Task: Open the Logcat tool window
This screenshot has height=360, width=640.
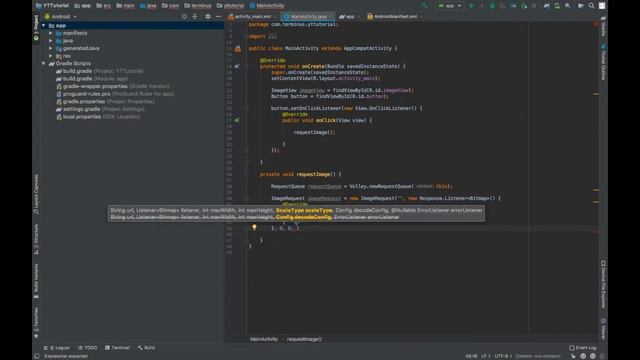Action: (x=57, y=348)
